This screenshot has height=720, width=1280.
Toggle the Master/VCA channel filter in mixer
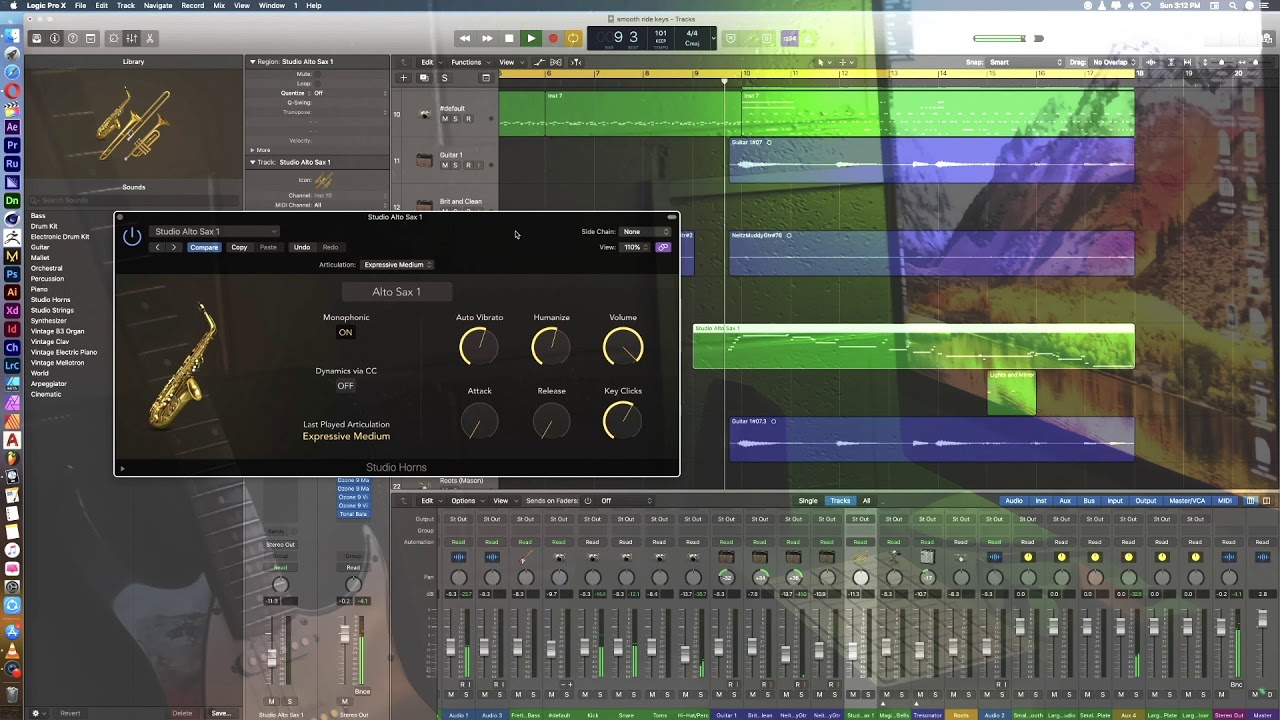point(1187,501)
